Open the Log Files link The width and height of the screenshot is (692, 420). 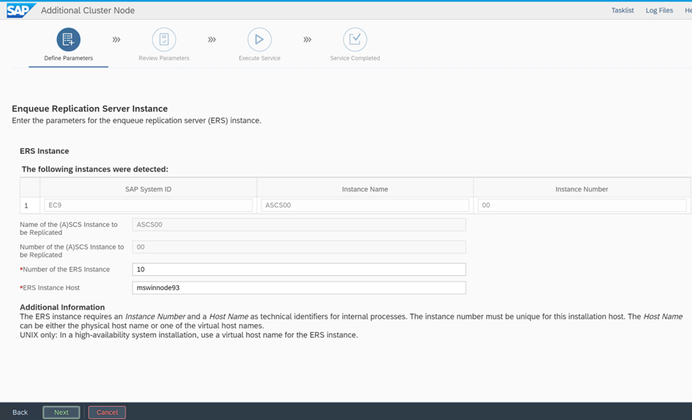point(659,10)
